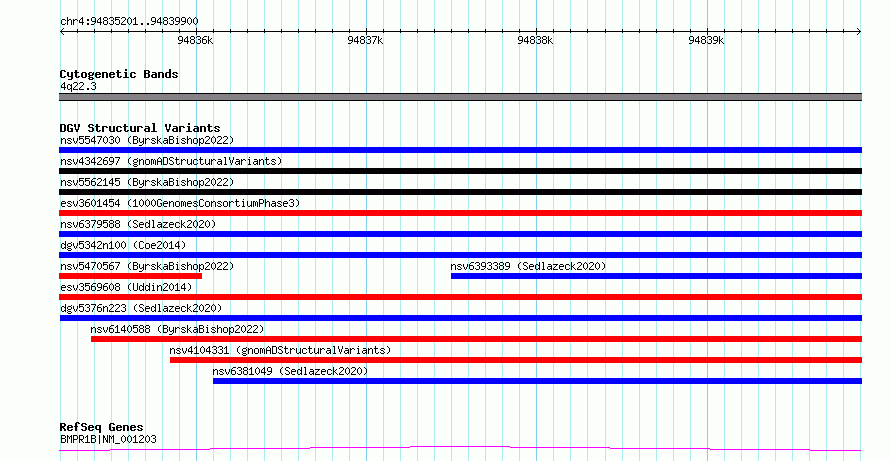Viewport: 890px width, 461px height.
Task: Click the red nsv4104331 variant bar
Action: click(516, 360)
